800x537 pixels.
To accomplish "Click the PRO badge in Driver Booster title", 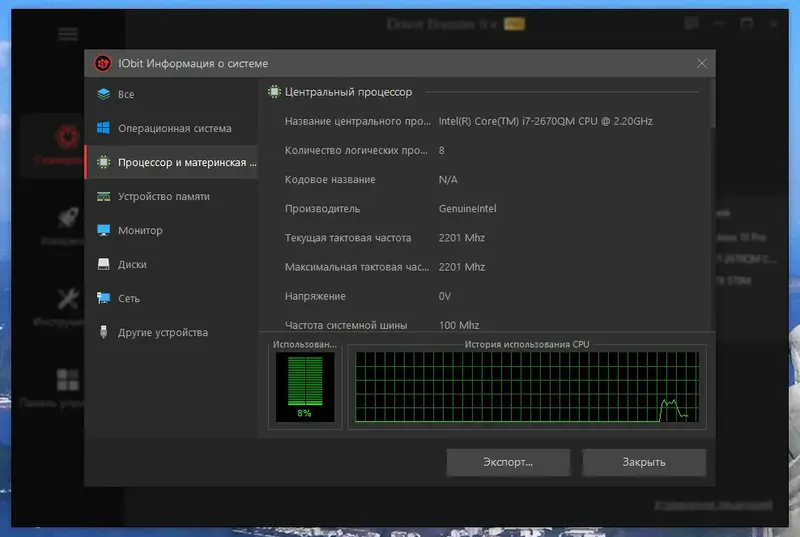I will tap(514, 24).
